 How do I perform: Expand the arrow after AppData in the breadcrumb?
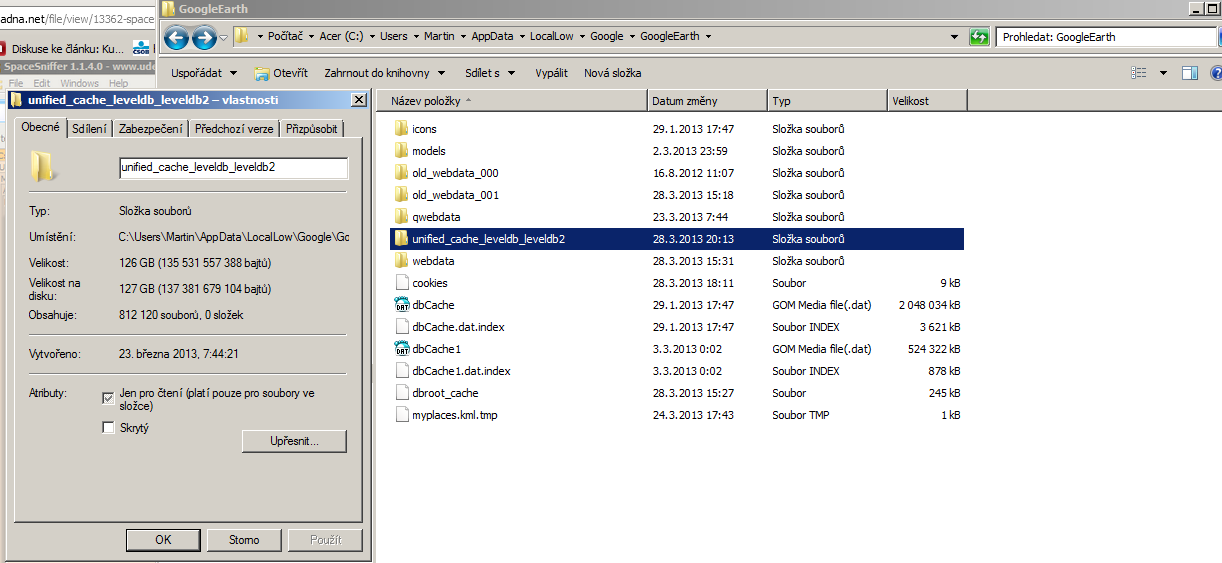[x=521, y=36]
